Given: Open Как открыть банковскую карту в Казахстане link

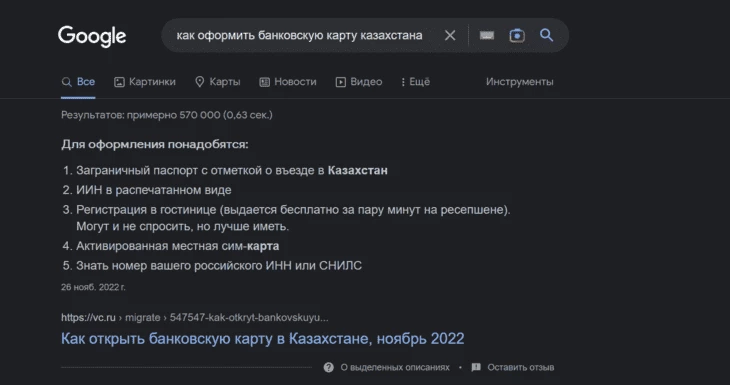Looking at the screenshot, I should (x=263, y=338).
